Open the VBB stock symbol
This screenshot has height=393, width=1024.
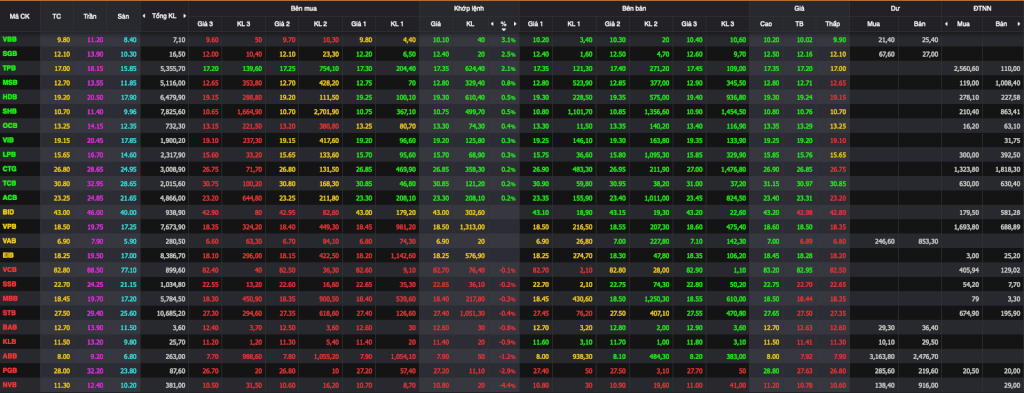click(10, 39)
